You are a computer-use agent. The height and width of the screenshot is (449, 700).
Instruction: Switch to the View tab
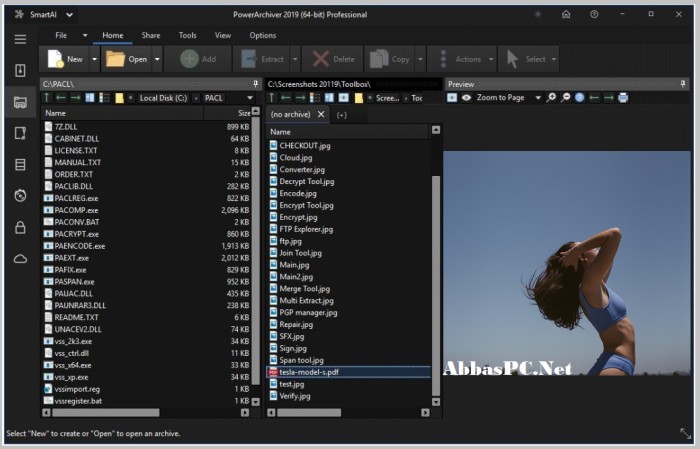click(223, 35)
